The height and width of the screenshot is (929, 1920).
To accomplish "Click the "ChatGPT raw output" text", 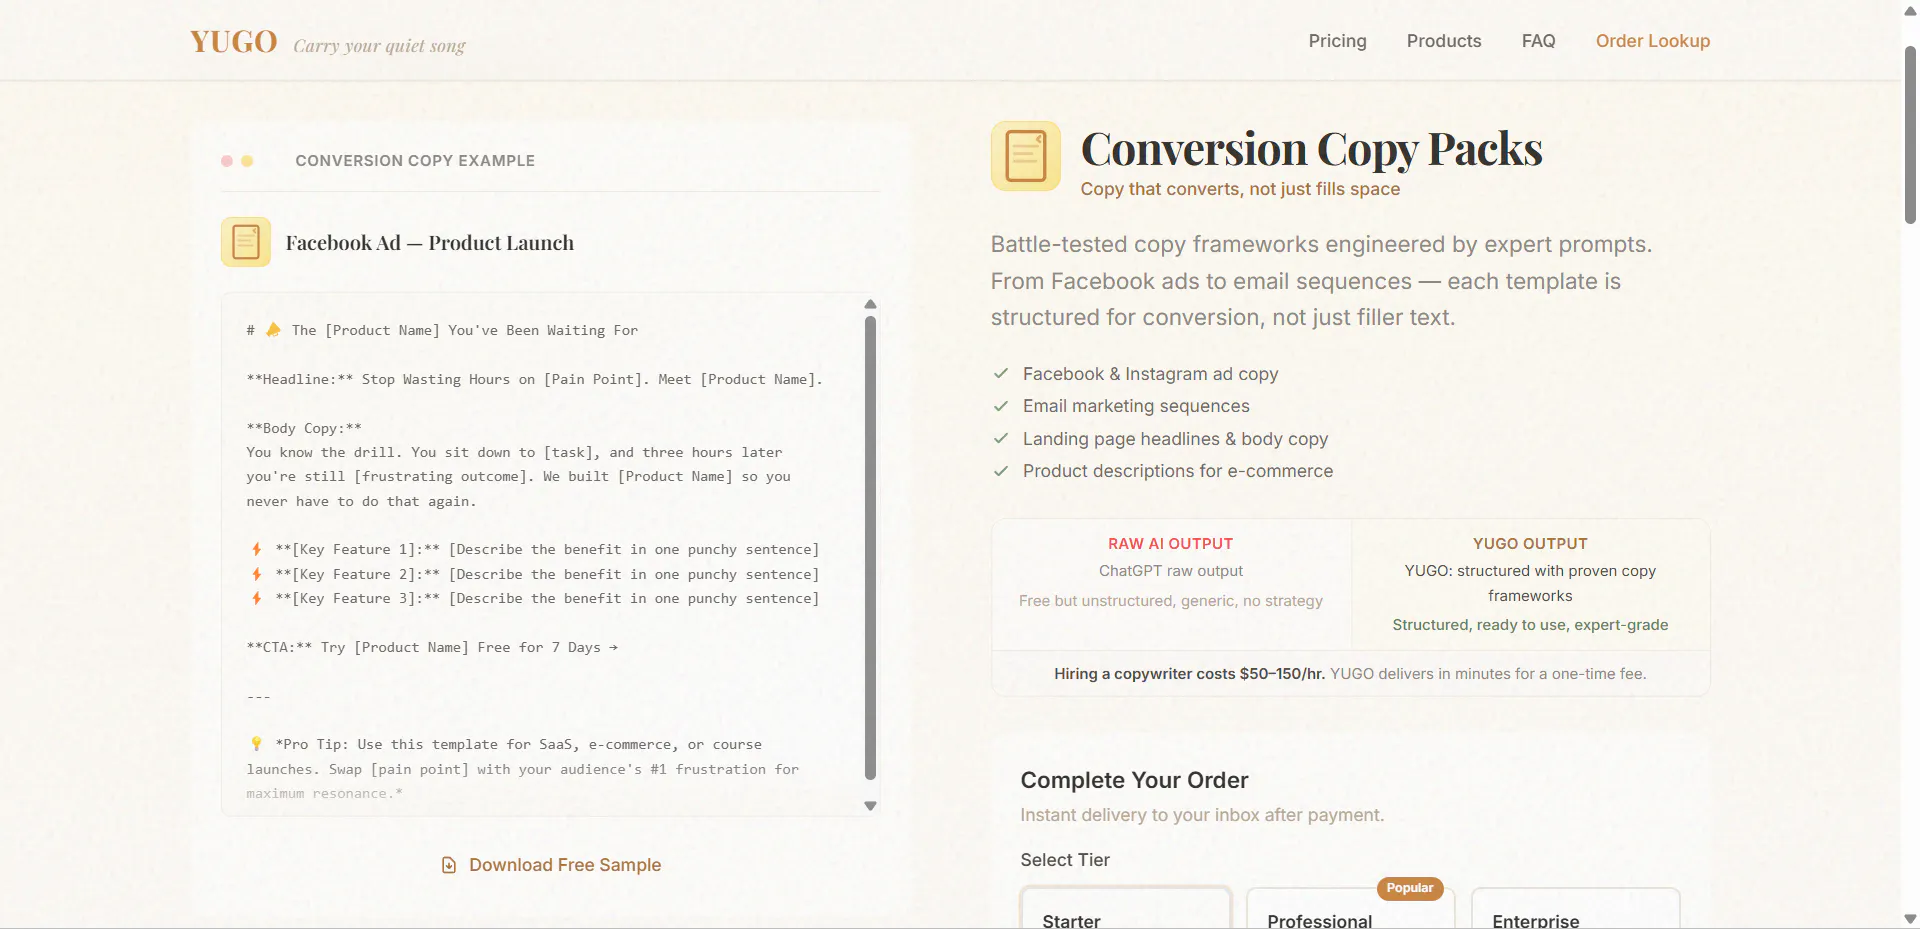I will [1171, 571].
